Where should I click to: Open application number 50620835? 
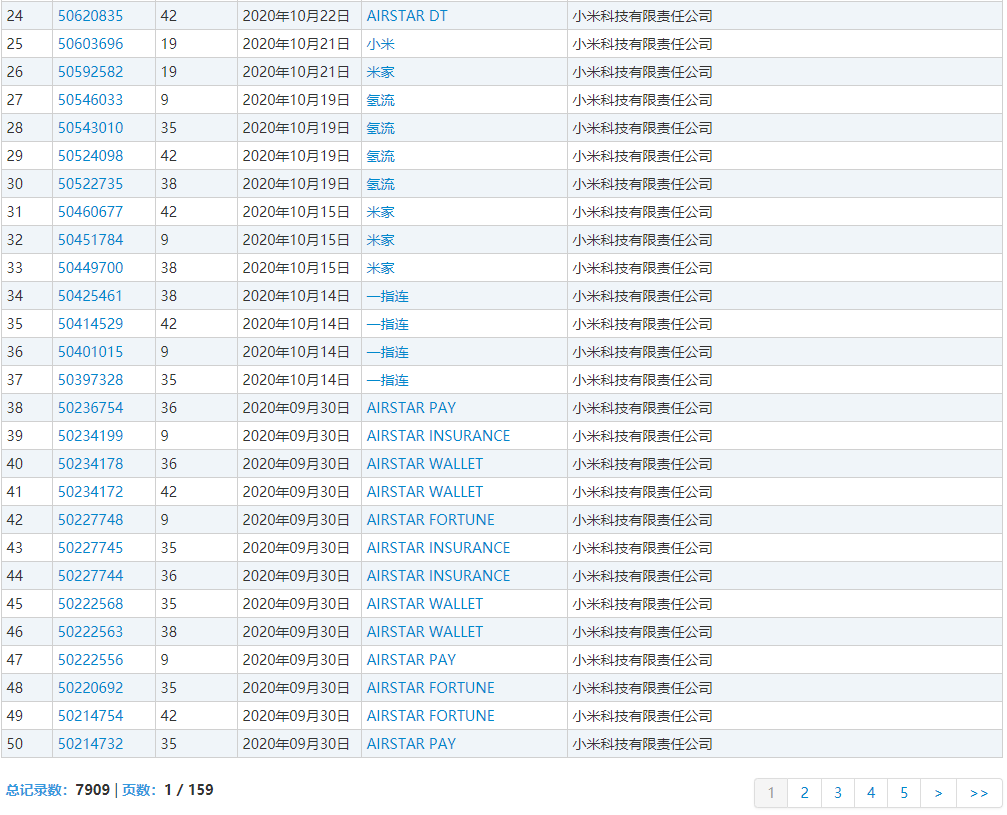91,16
